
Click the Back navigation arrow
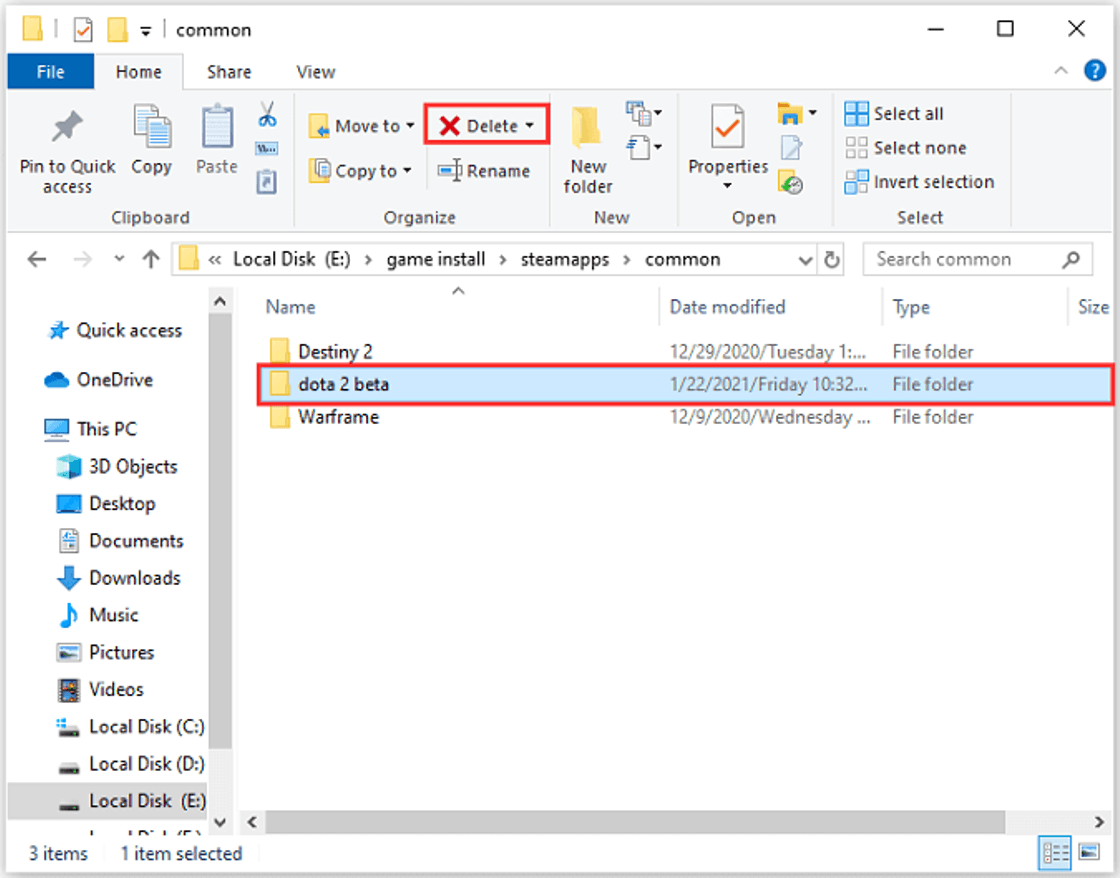(37, 259)
